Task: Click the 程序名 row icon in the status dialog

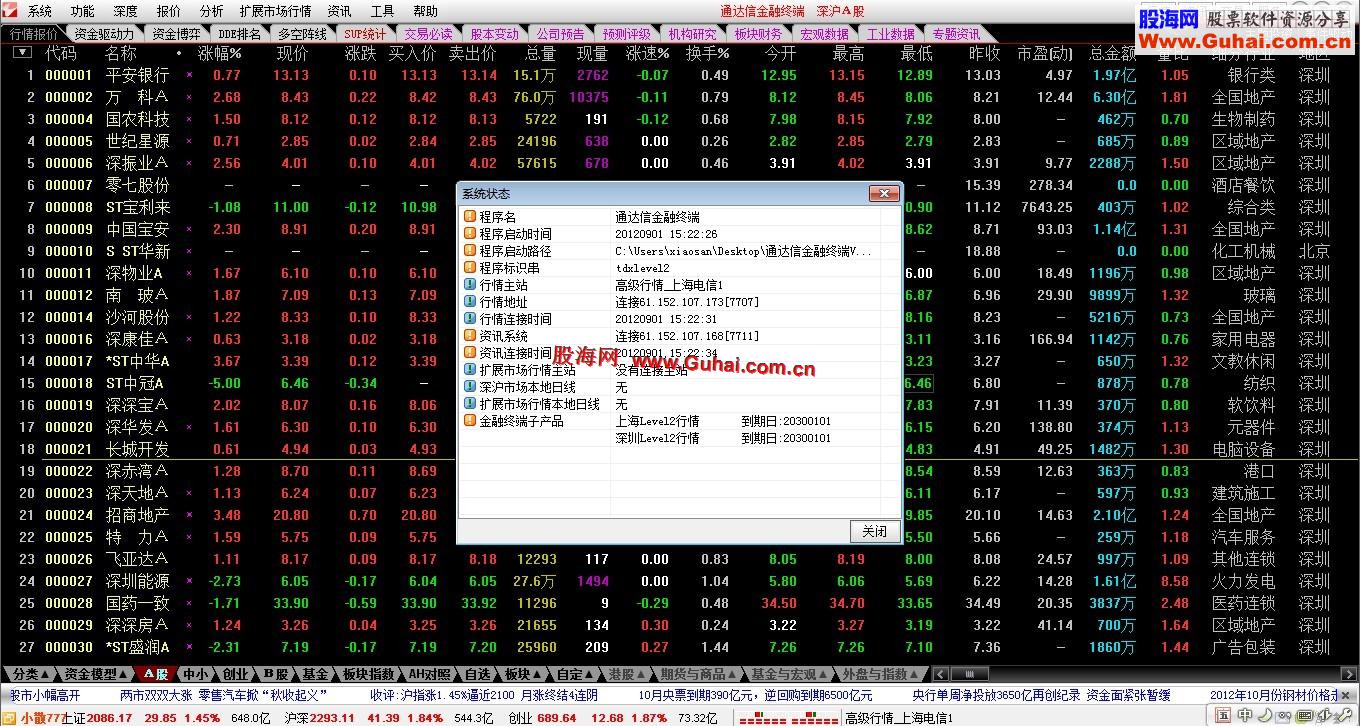Action: [x=470, y=217]
